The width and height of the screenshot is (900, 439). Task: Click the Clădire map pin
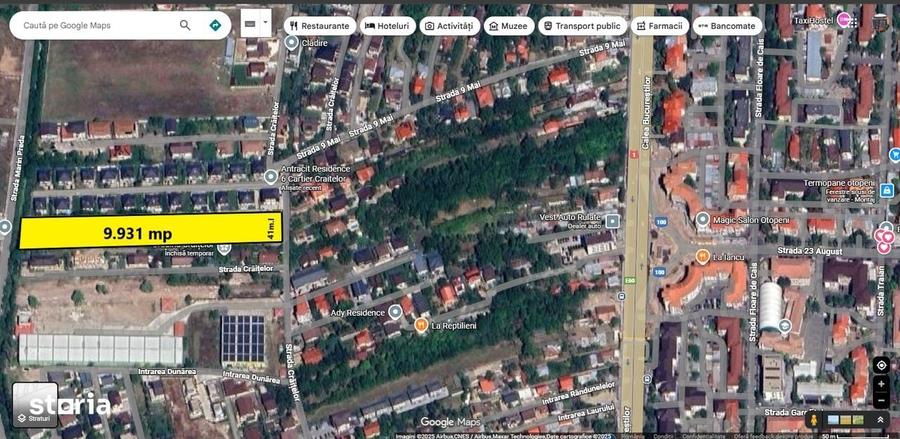(292, 42)
